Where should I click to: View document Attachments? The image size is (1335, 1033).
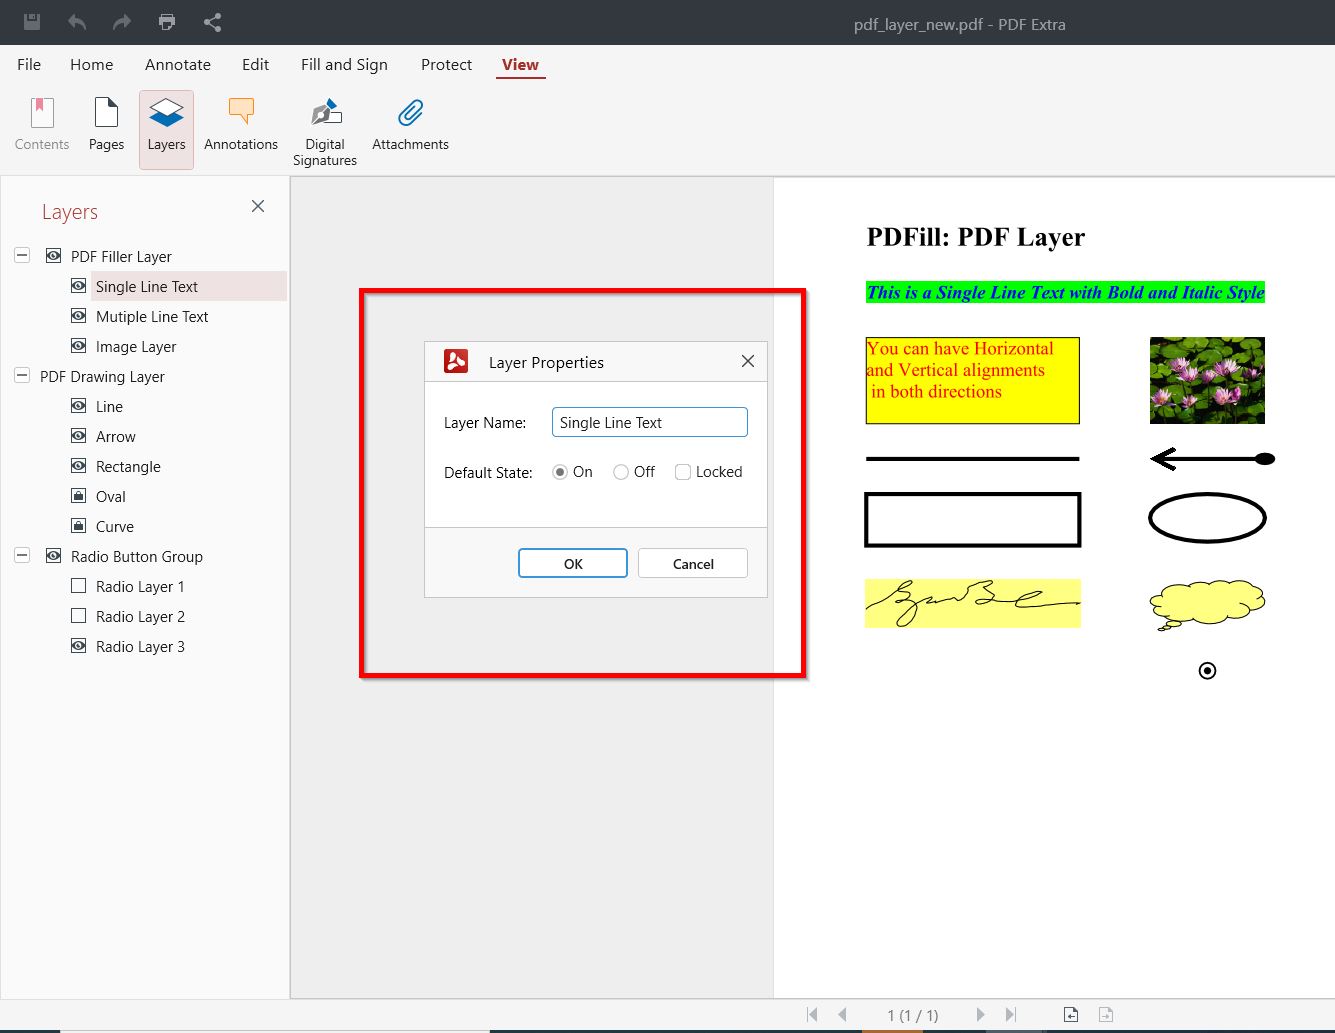(410, 125)
